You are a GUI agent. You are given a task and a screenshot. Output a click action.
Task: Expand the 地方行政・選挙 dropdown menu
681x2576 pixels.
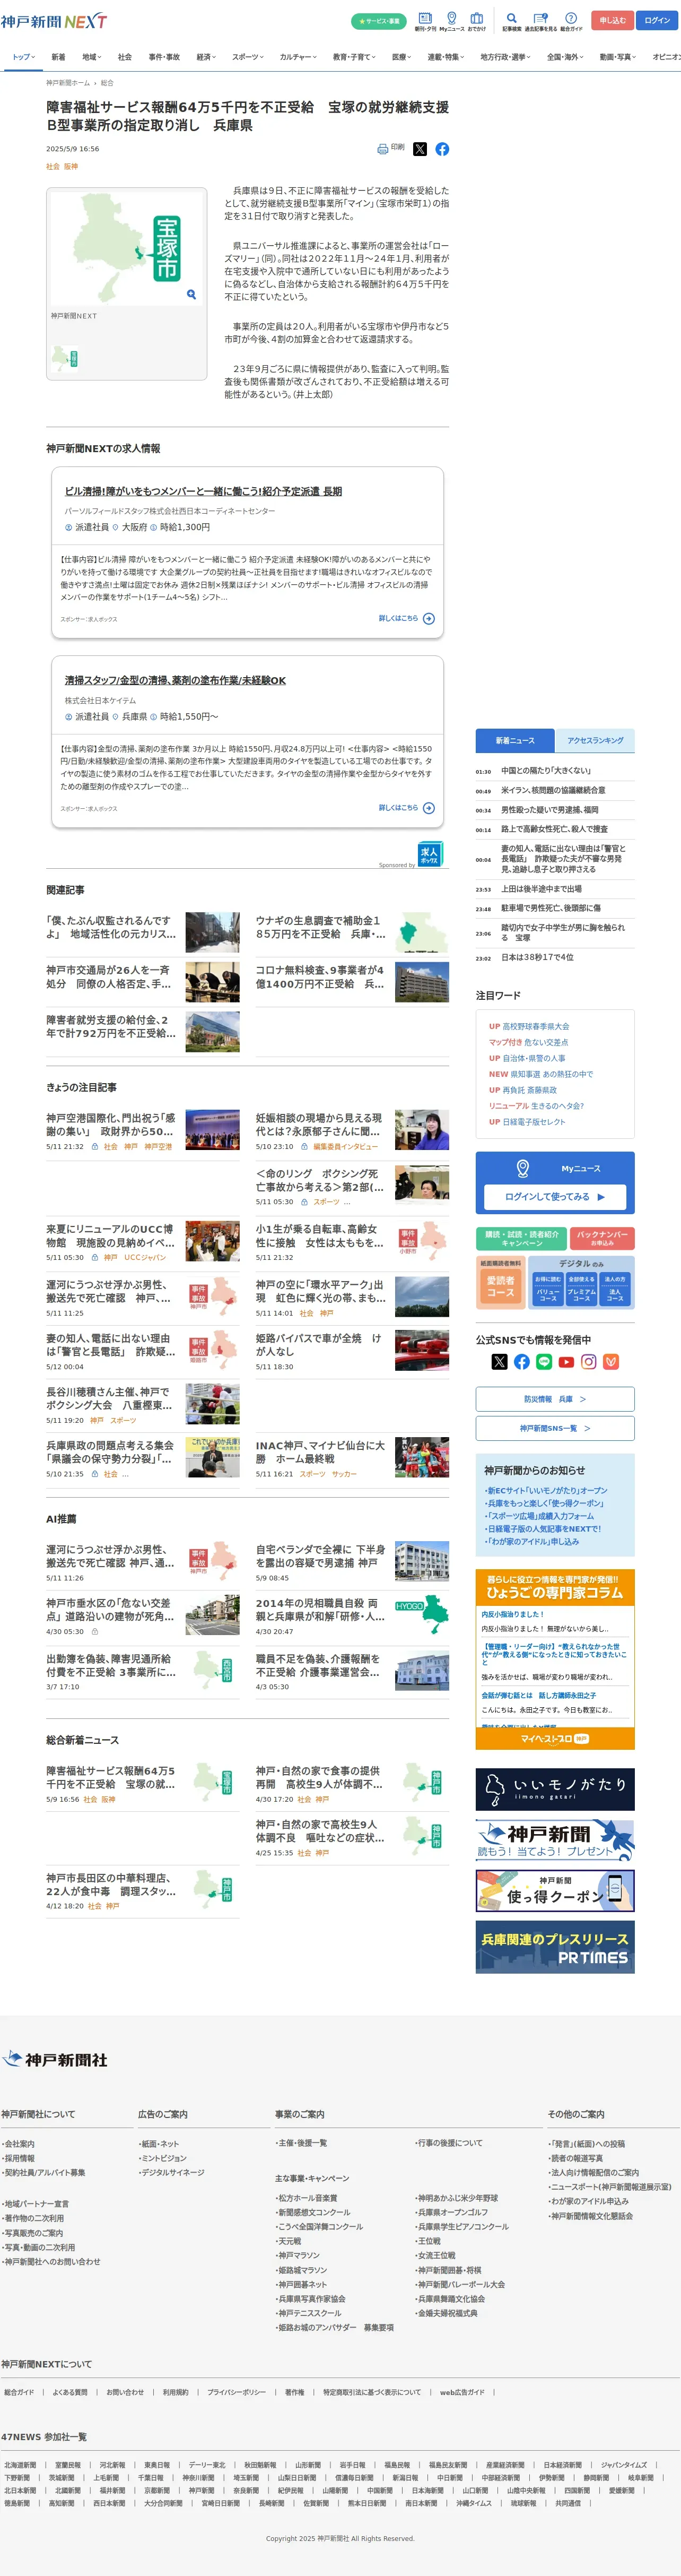click(505, 57)
